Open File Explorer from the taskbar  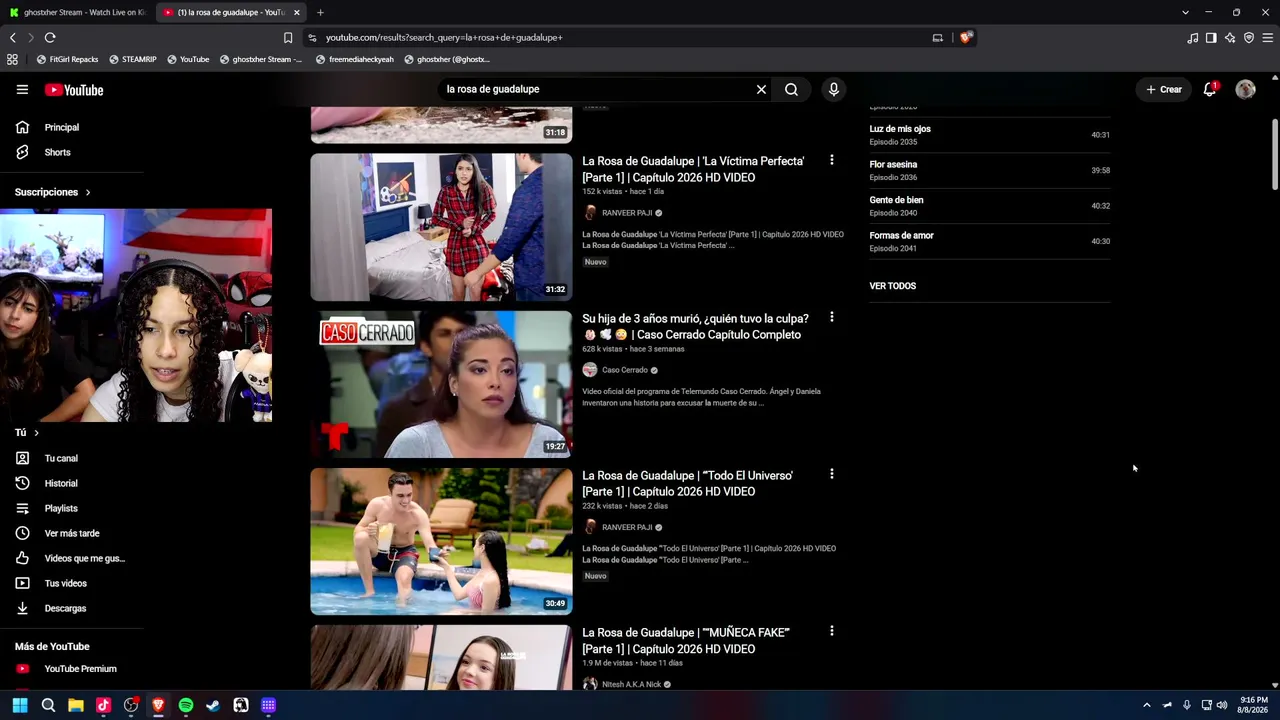[x=76, y=705]
